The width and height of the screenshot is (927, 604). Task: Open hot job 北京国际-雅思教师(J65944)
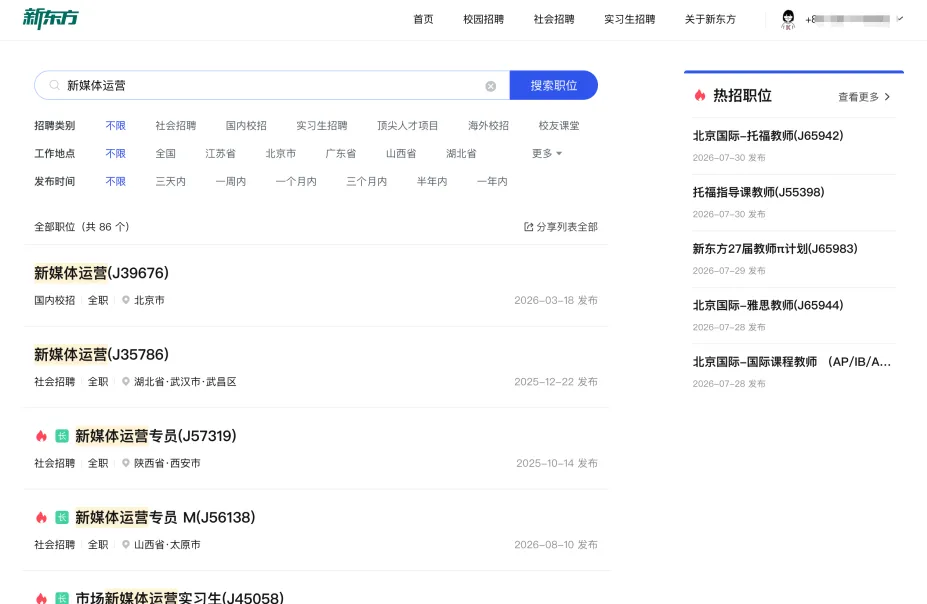click(x=768, y=306)
